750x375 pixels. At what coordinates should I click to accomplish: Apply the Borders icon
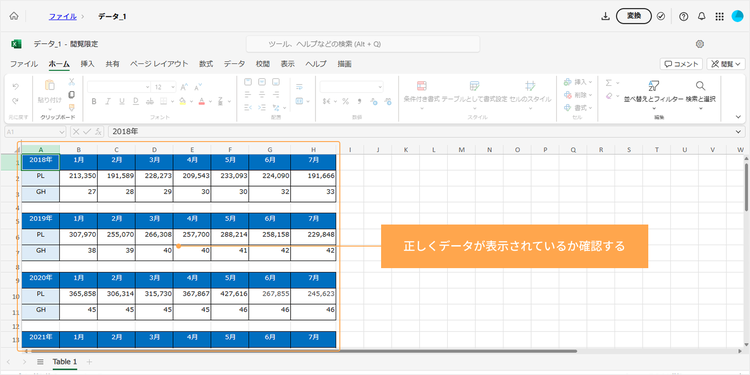click(163, 101)
